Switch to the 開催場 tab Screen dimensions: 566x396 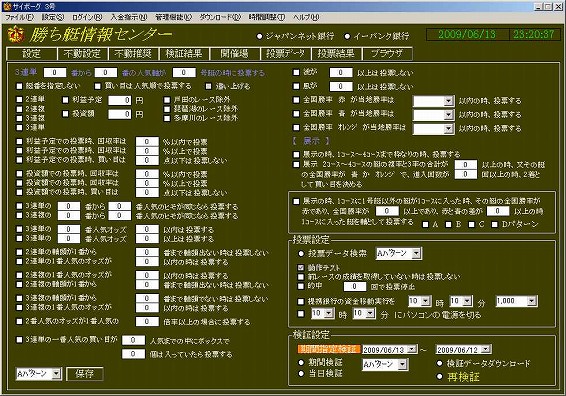[x=235, y=54]
